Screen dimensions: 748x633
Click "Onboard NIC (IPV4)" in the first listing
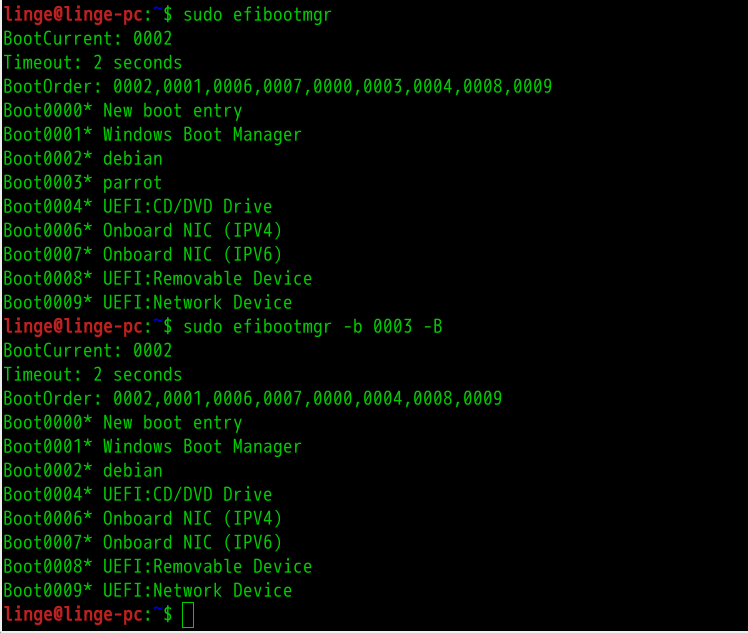(x=192, y=231)
